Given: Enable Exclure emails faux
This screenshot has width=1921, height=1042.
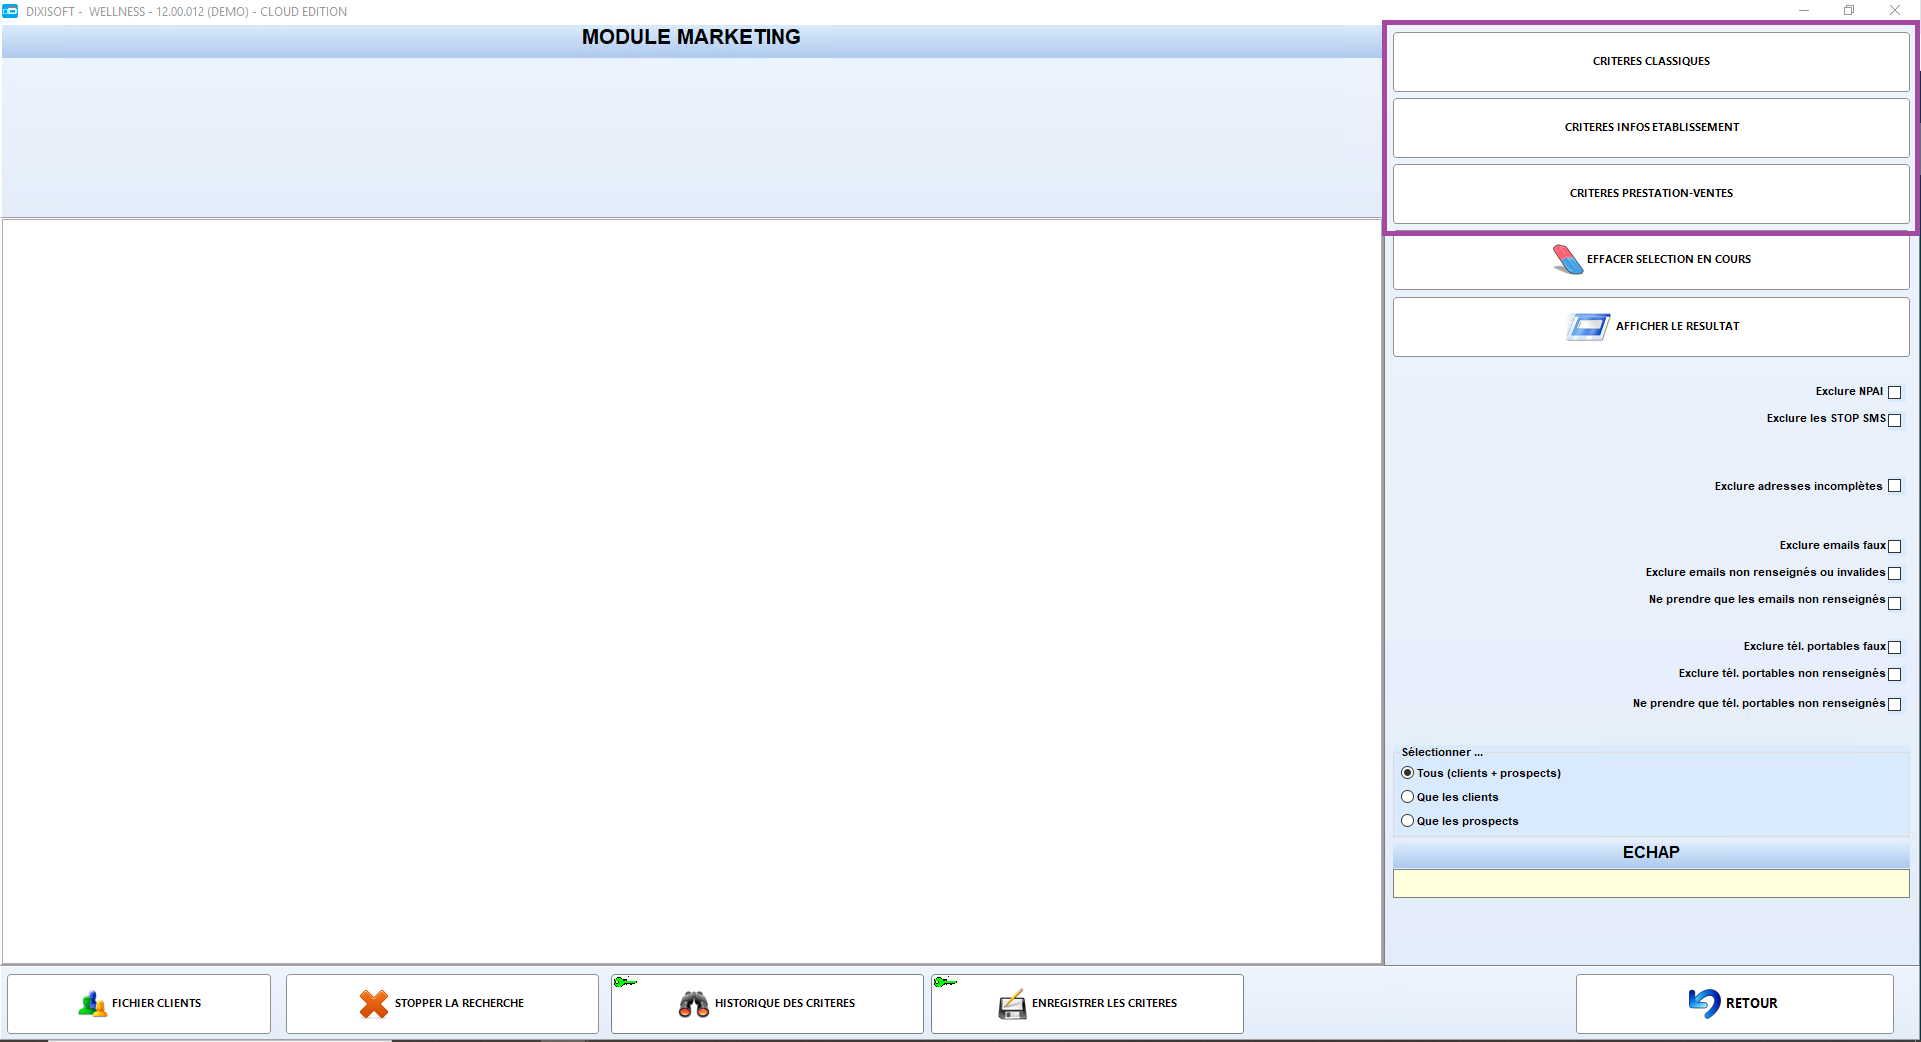Looking at the screenshot, I should tap(1894, 546).
